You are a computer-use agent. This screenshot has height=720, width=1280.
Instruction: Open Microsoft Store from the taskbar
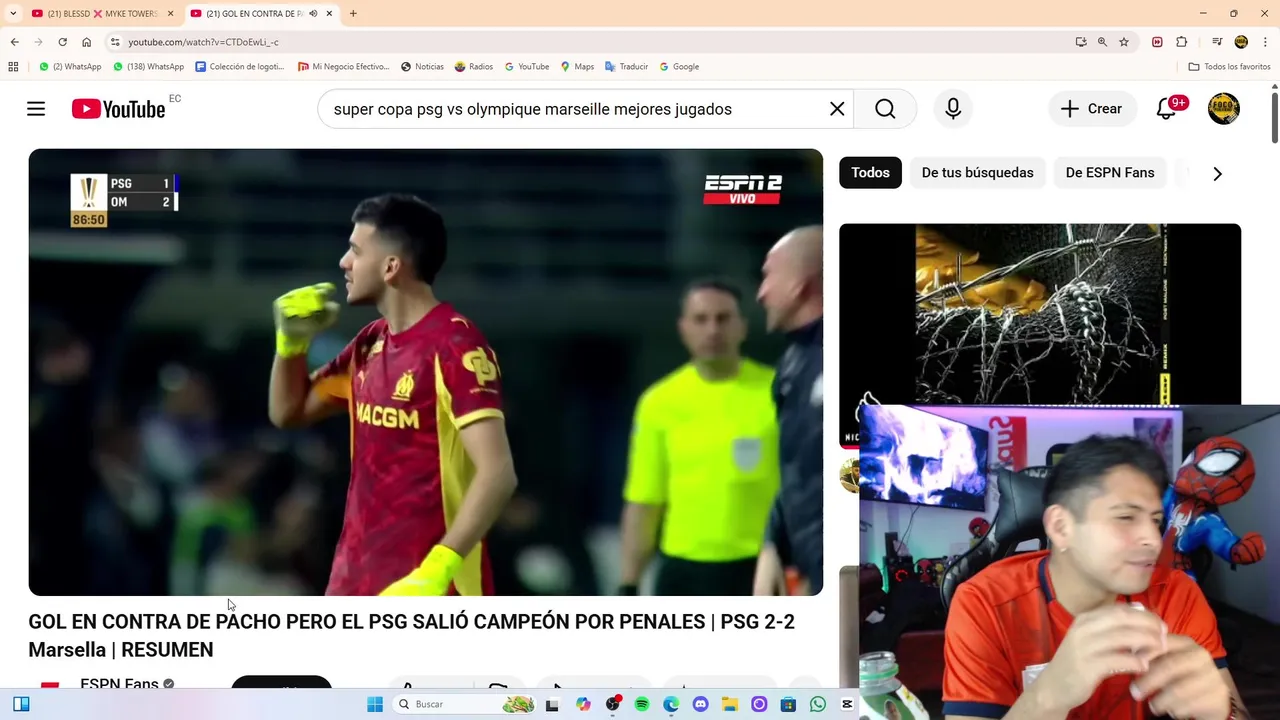pos(789,704)
